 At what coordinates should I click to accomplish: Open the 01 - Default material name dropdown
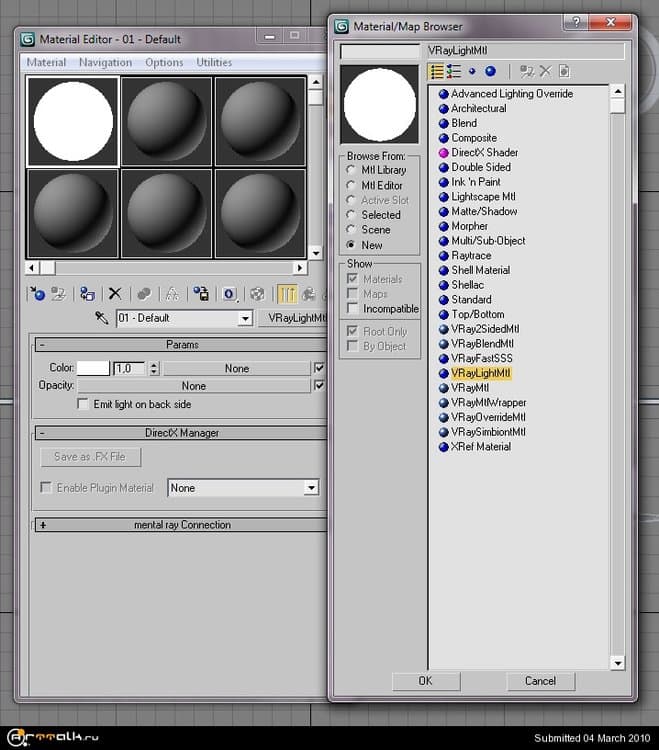[245, 318]
